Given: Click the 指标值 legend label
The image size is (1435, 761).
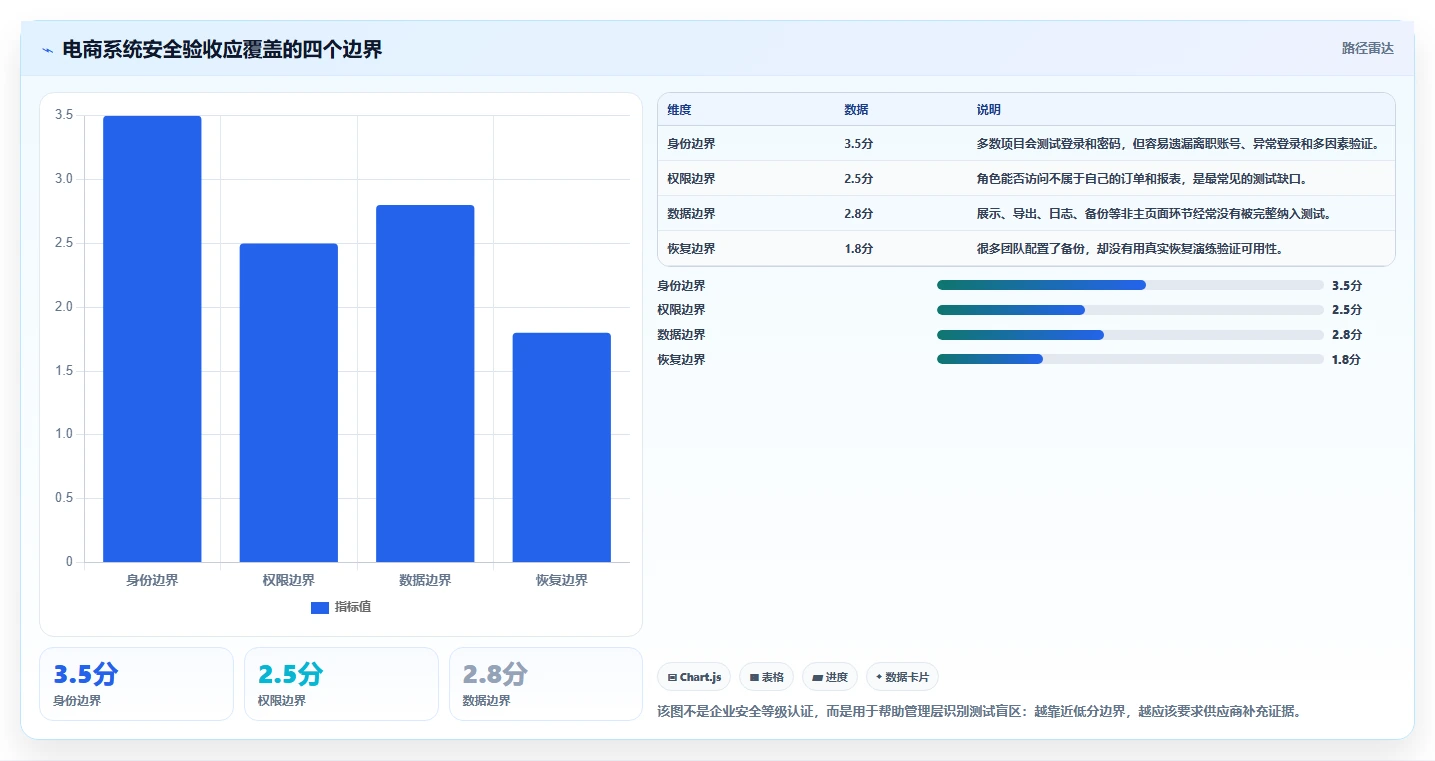Looking at the screenshot, I should click(x=353, y=607).
